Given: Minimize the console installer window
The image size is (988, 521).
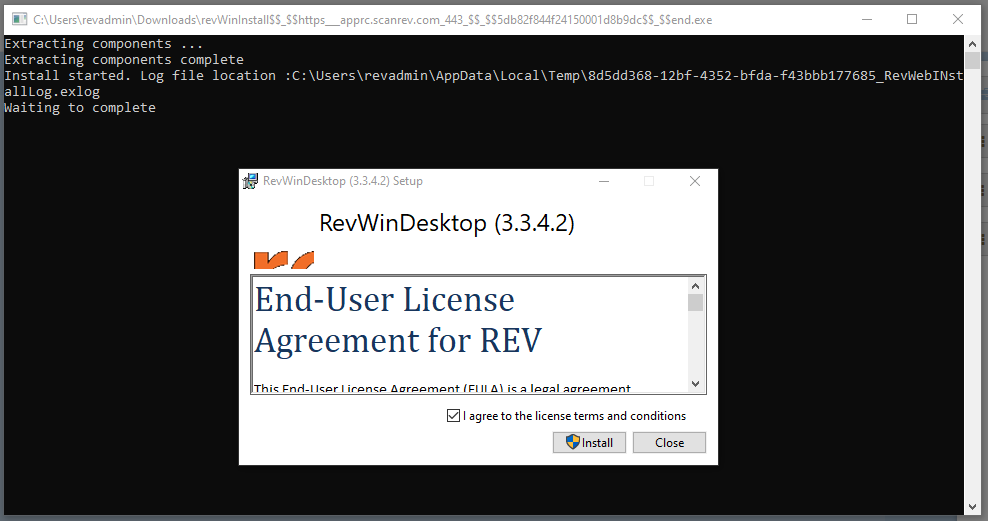Looking at the screenshot, I should 867,20.
